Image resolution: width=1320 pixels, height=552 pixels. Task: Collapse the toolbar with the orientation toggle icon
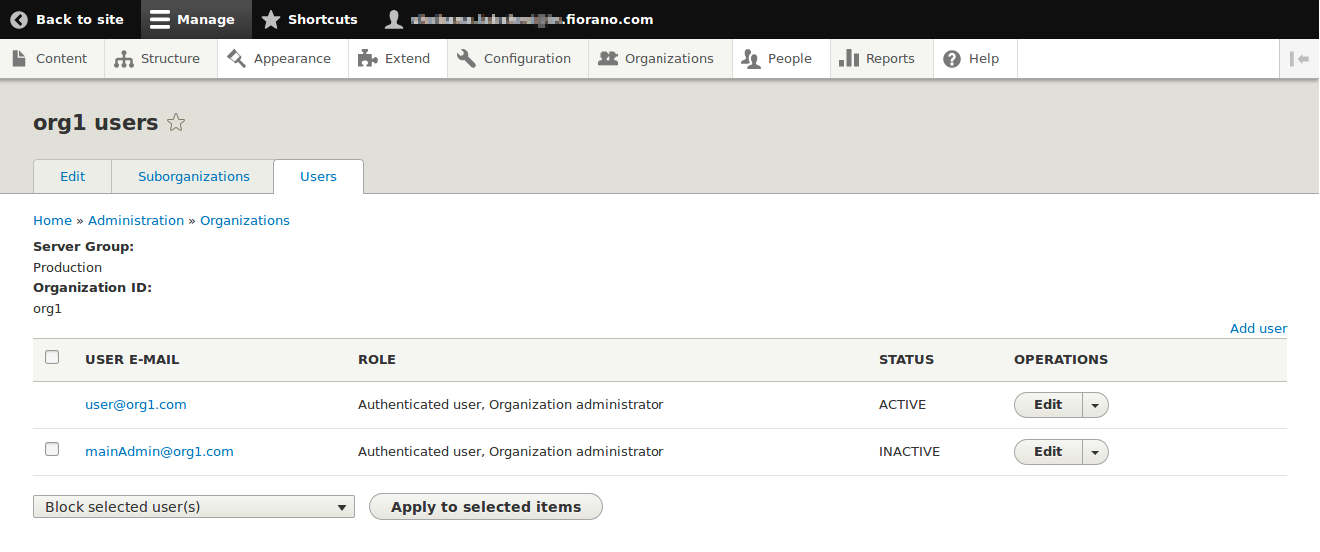pos(1299,59)
